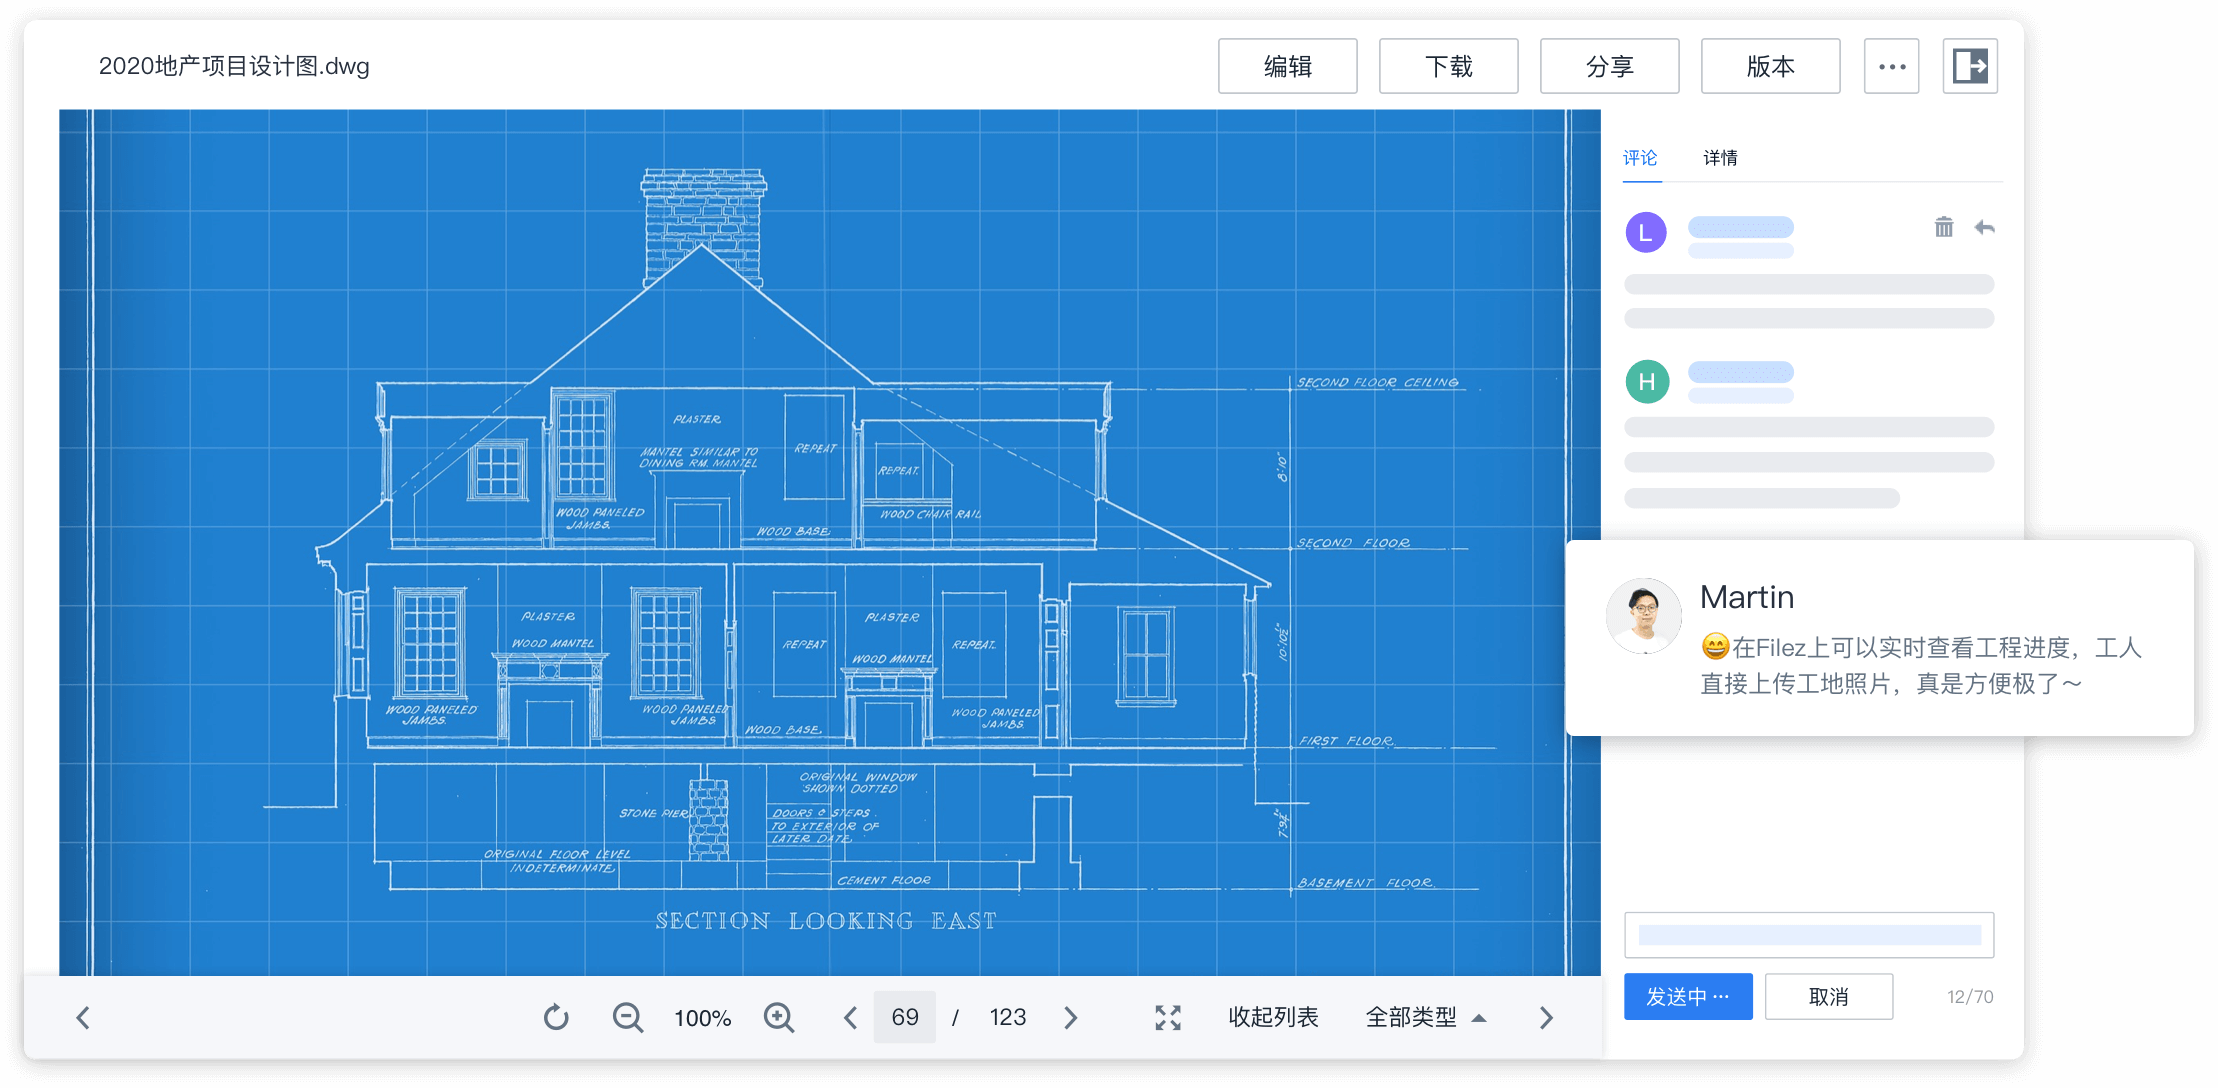2218x1088 pixels.
Task: Click the total page count 123
Action: (1007, 1017)
